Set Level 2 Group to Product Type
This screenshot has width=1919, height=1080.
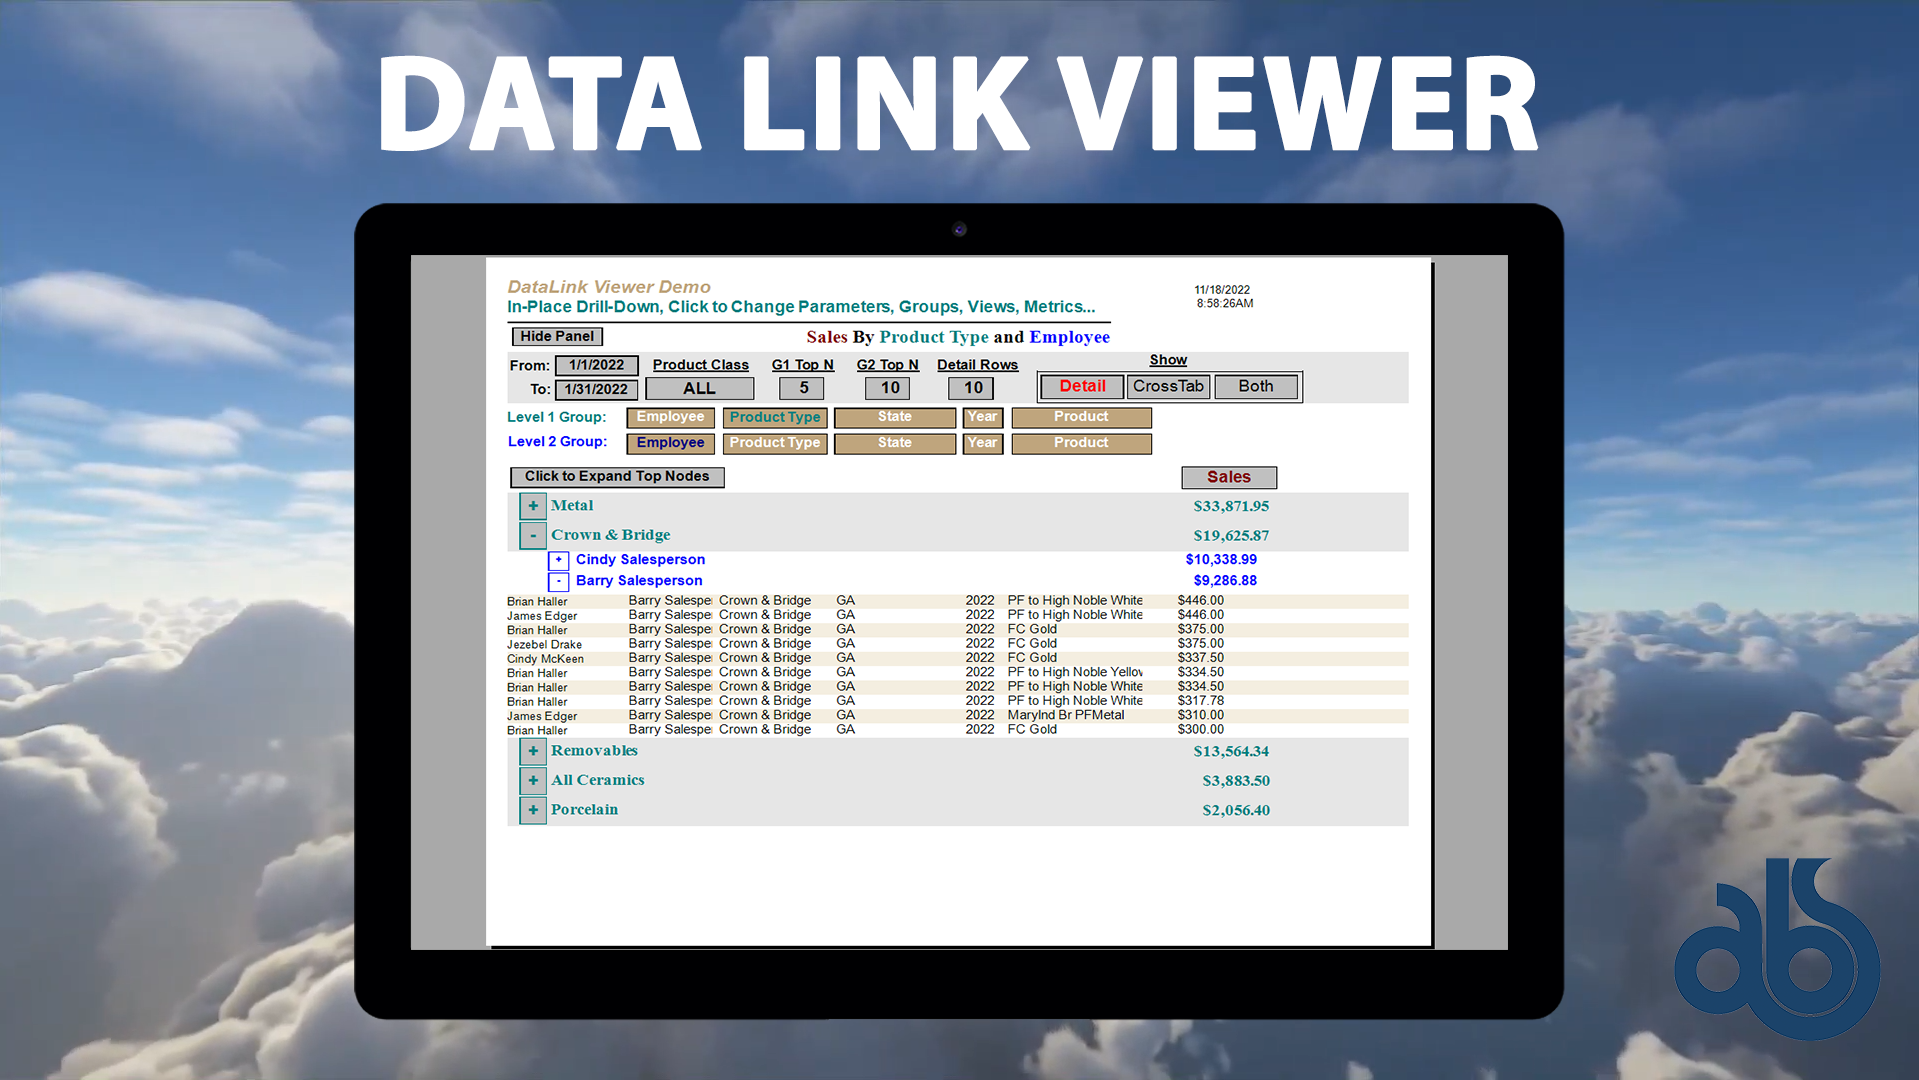click(x=774, y=443)
